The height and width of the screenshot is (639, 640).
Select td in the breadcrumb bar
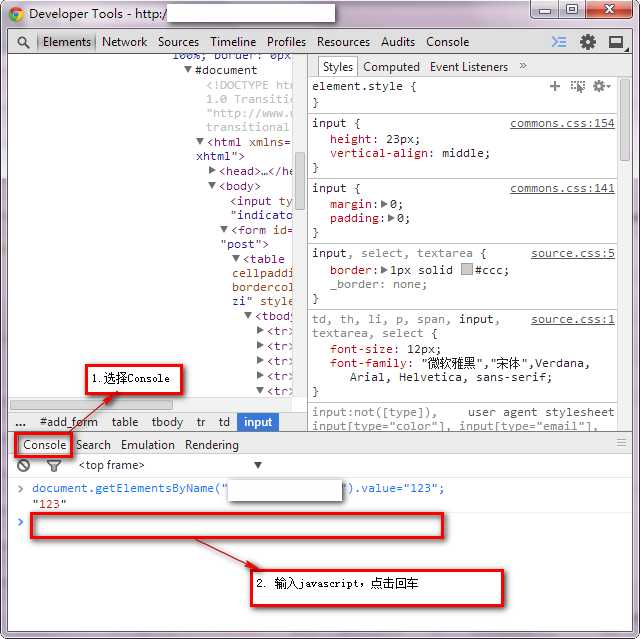pos(224,422)
